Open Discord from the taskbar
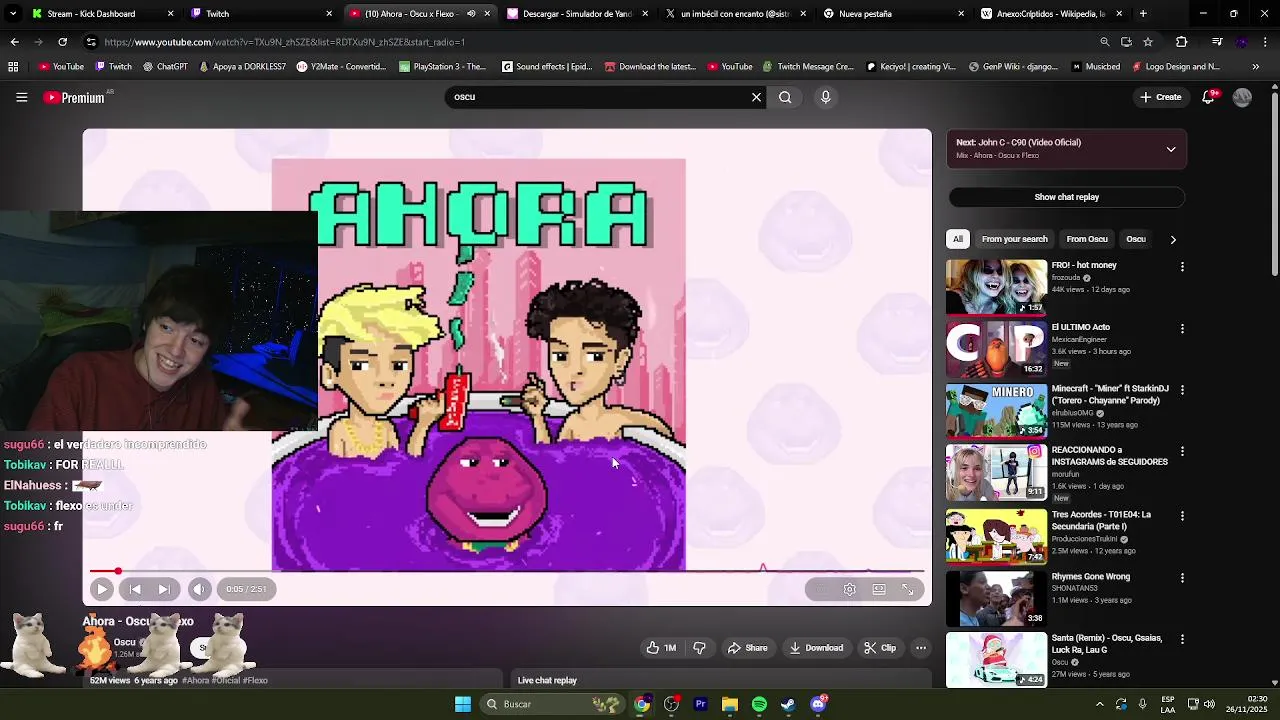1280x720 pixels. click(x=818, y=704)
